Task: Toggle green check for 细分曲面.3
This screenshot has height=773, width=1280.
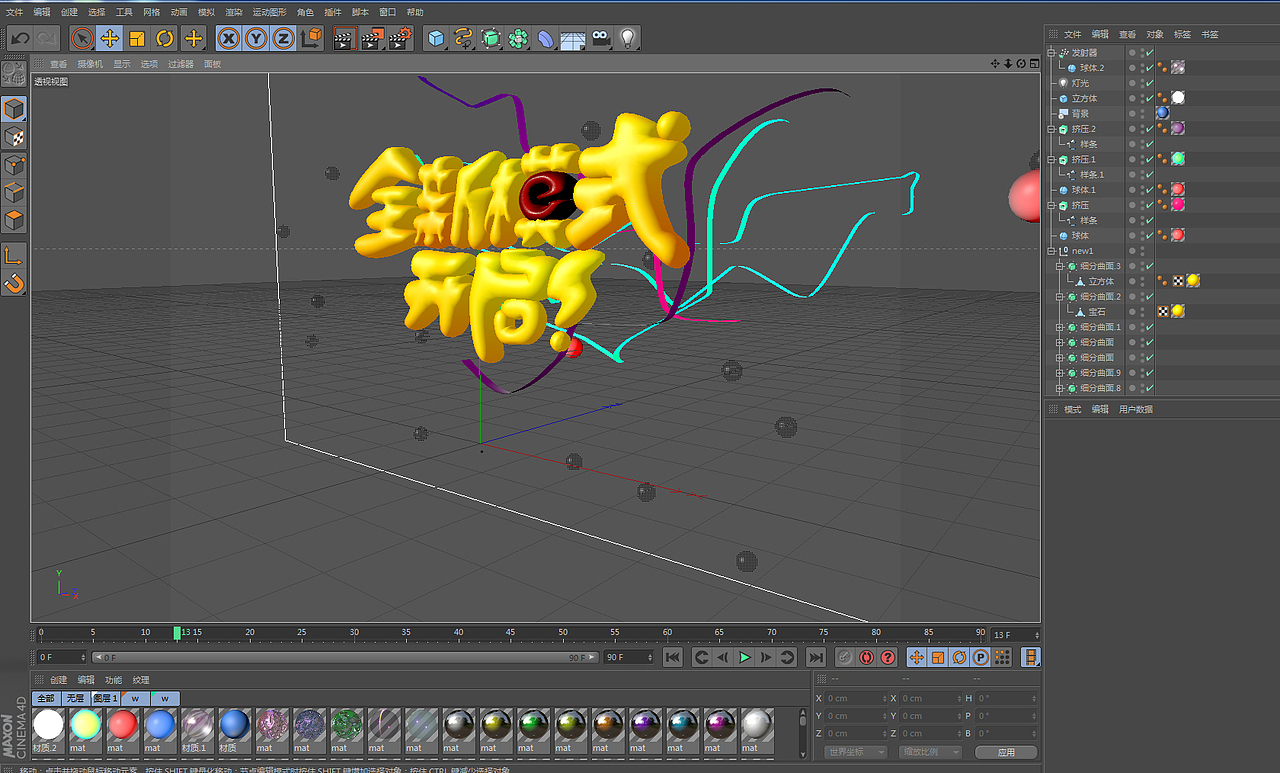Action: [1149, 266]
